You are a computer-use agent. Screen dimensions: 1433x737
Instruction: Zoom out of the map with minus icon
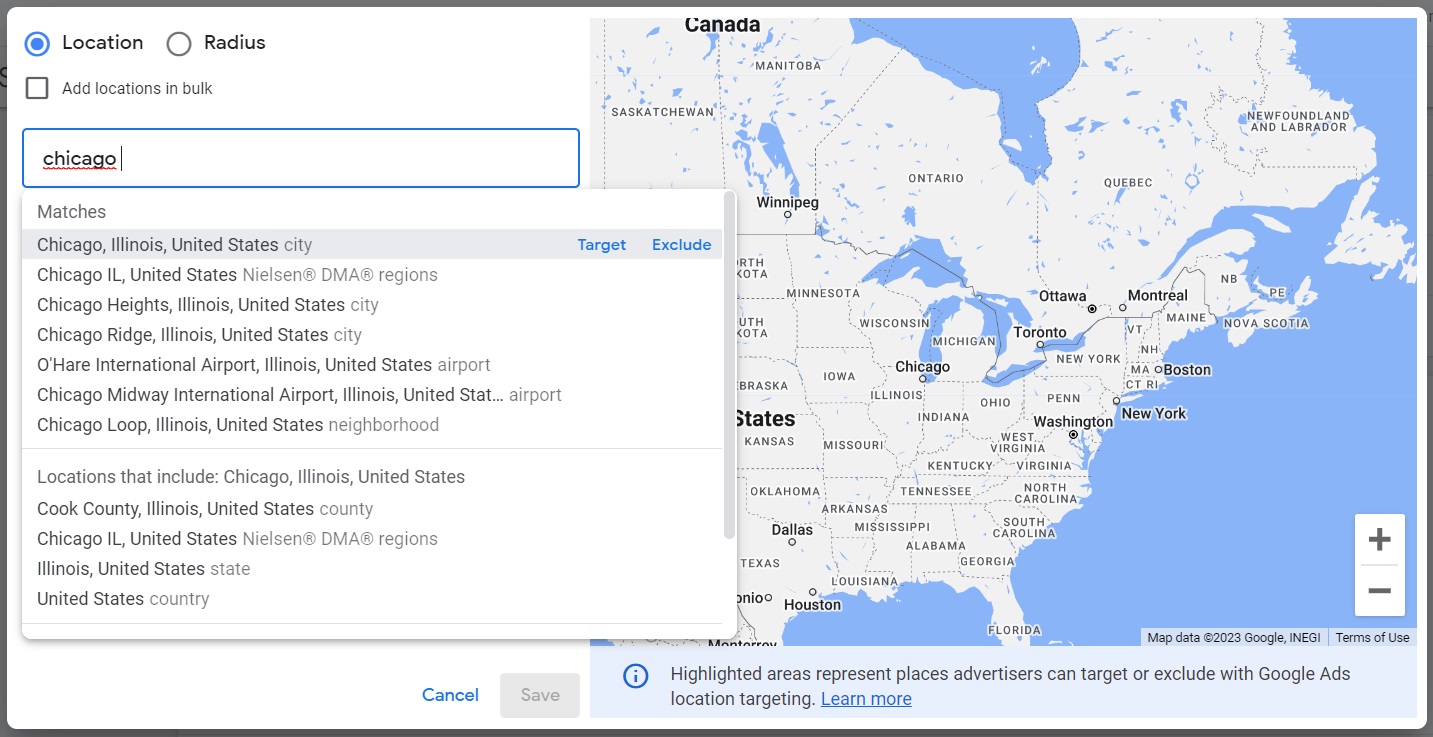[1379, 591]
